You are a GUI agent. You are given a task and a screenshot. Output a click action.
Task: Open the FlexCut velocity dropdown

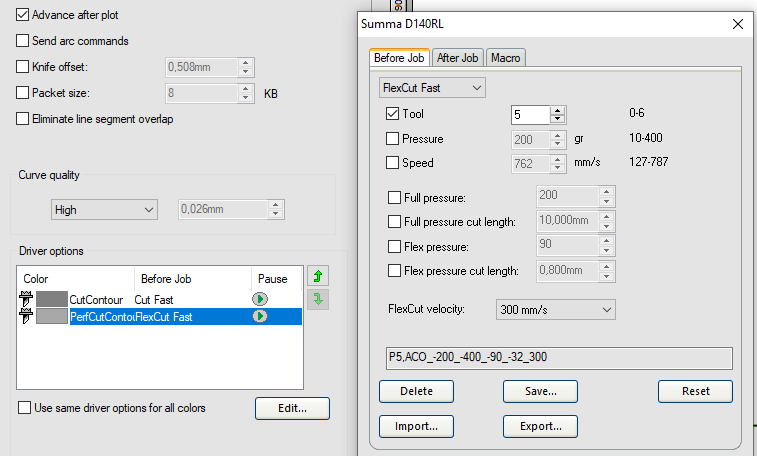click(x=556, y=310)
